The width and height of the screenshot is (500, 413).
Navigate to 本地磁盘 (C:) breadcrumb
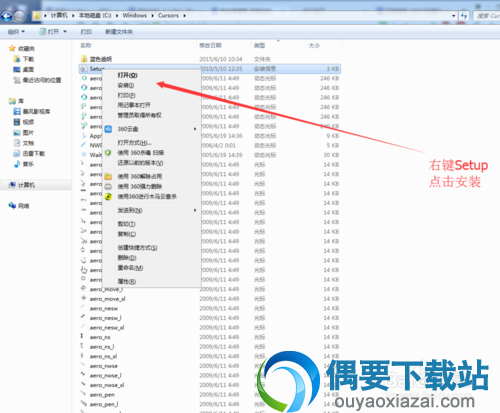click(95, 15)
